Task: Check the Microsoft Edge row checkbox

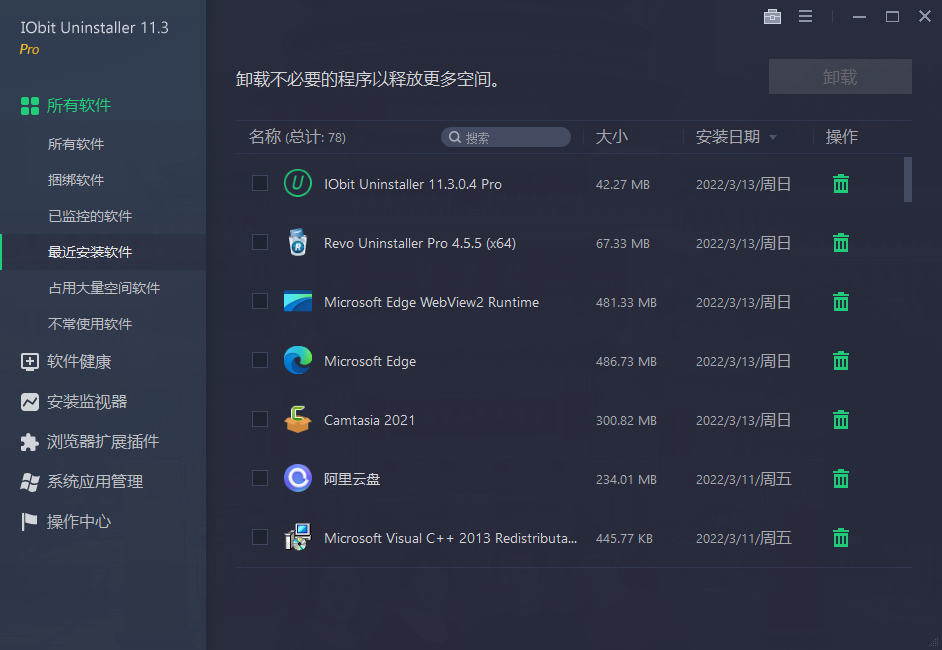Action: point(260,360)
